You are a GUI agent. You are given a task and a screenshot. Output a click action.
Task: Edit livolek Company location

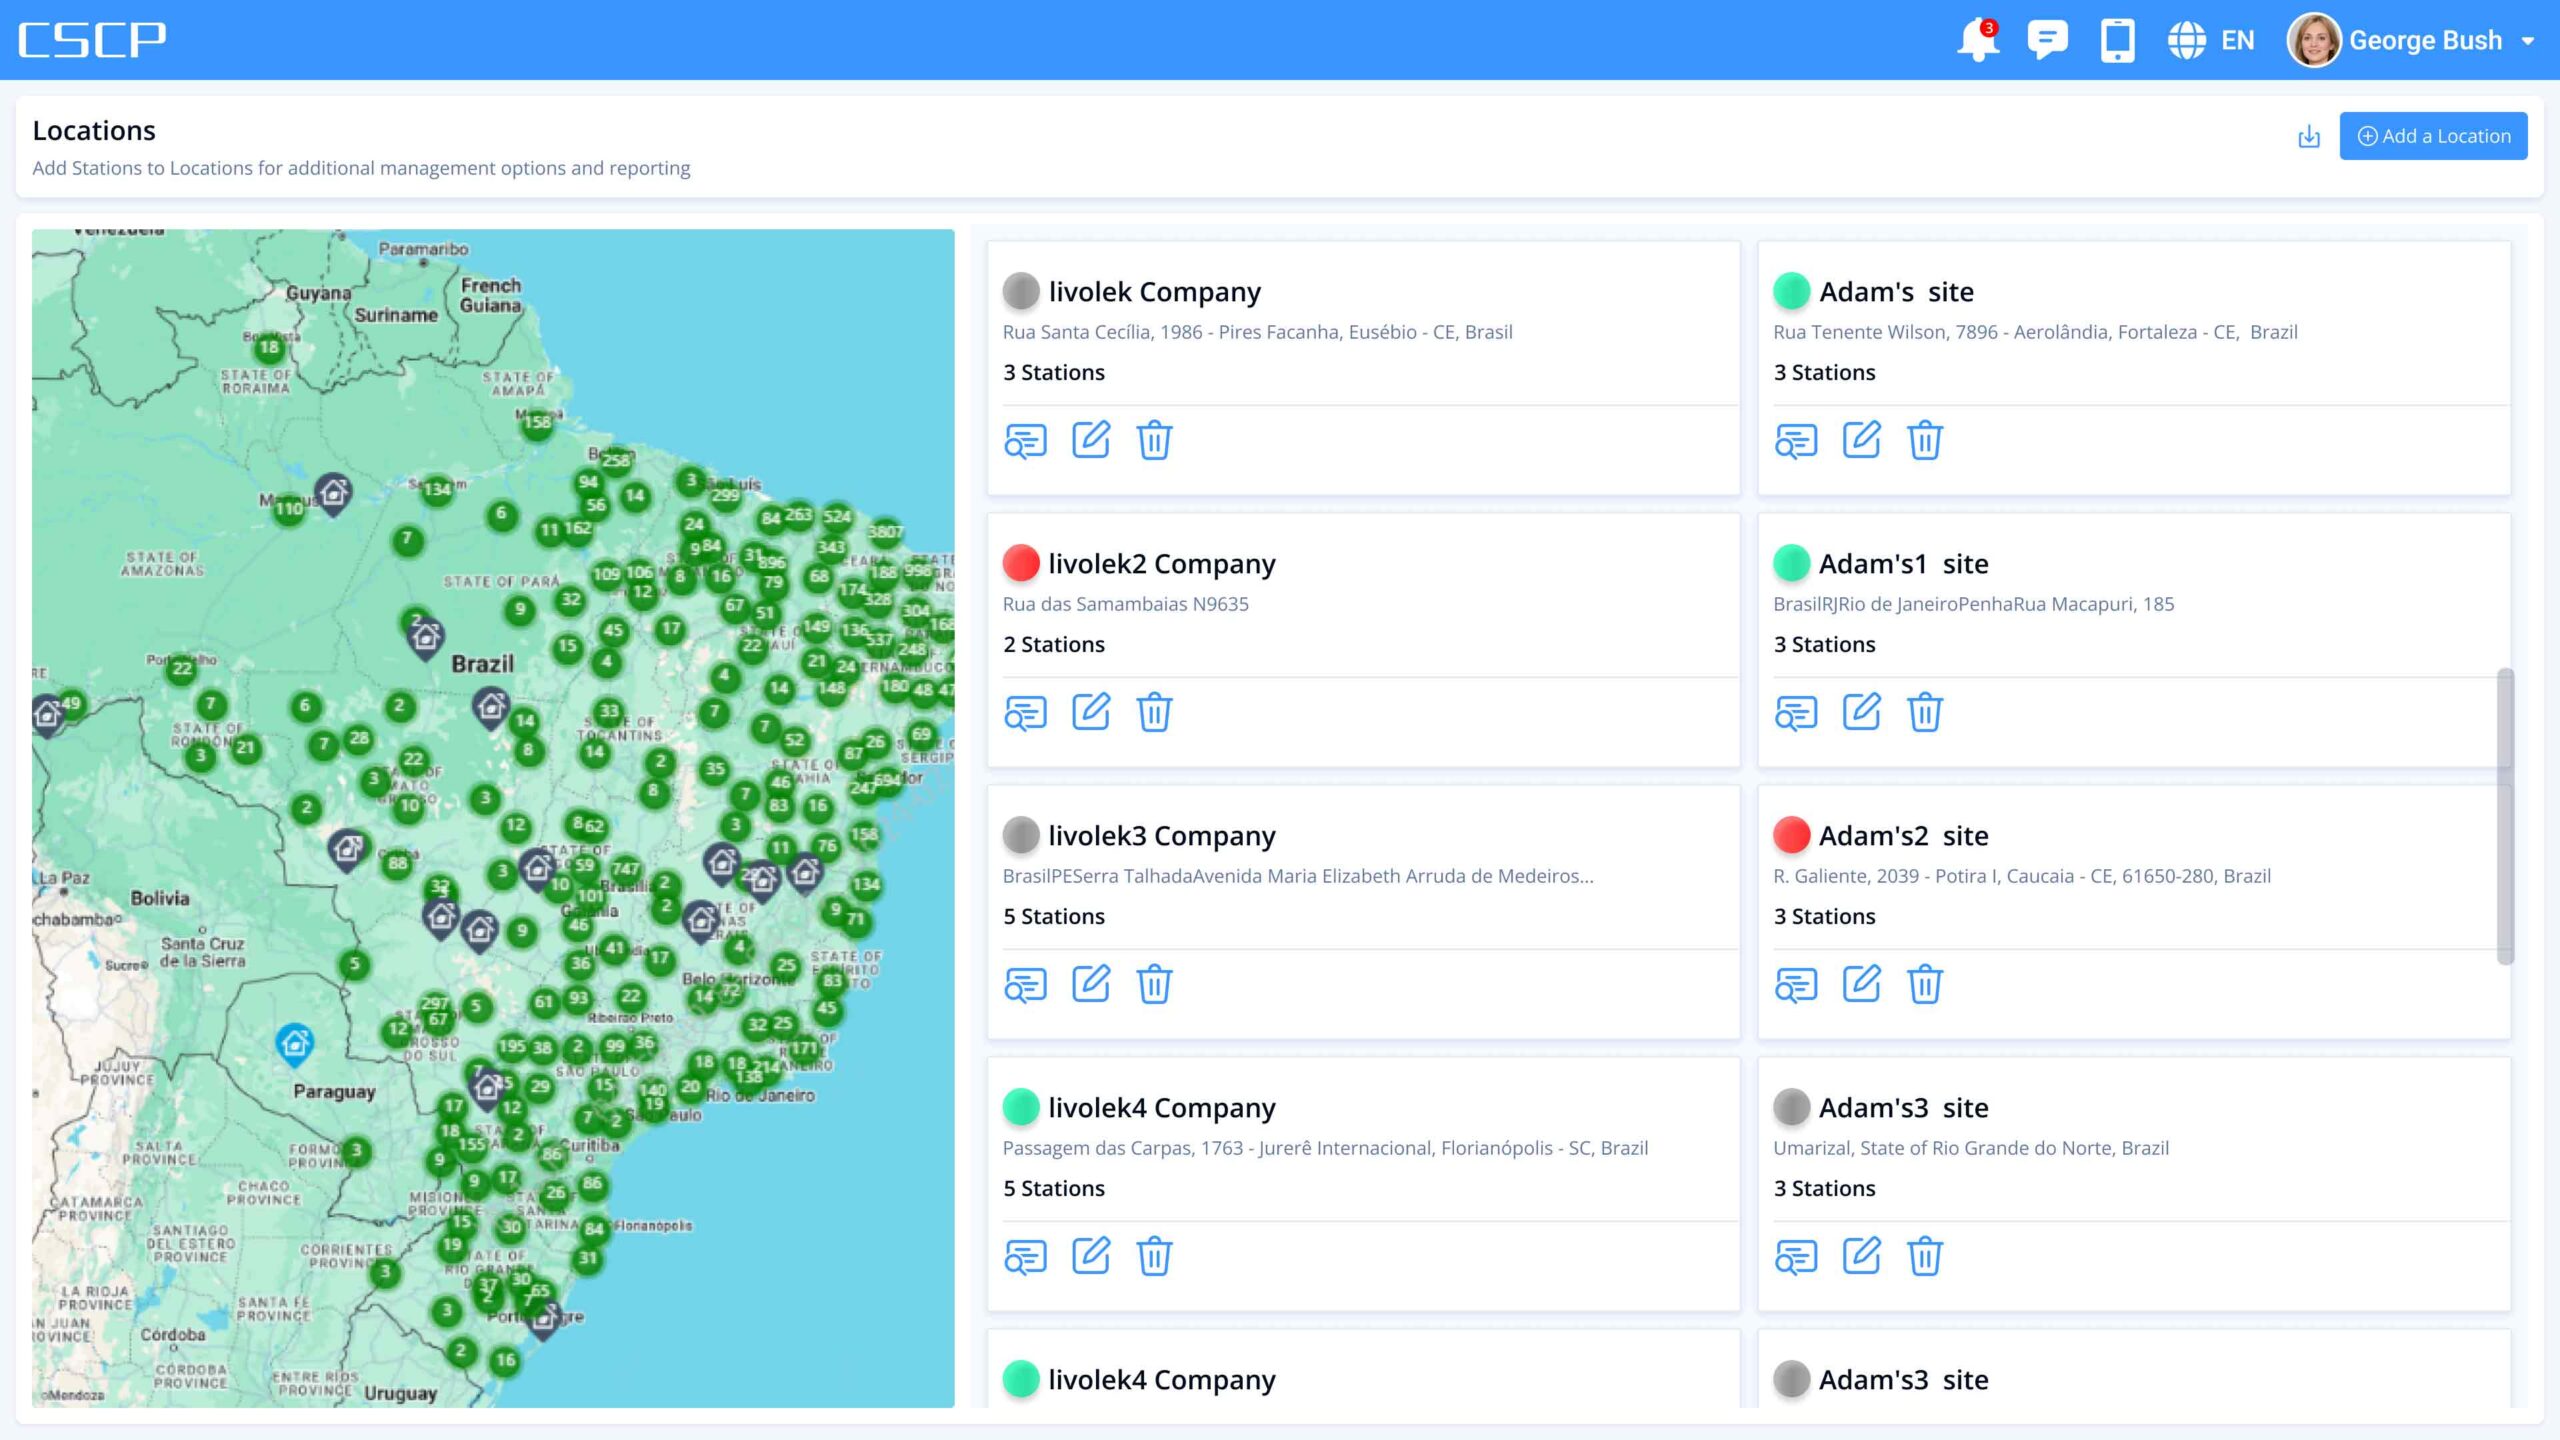(1090, 440)
